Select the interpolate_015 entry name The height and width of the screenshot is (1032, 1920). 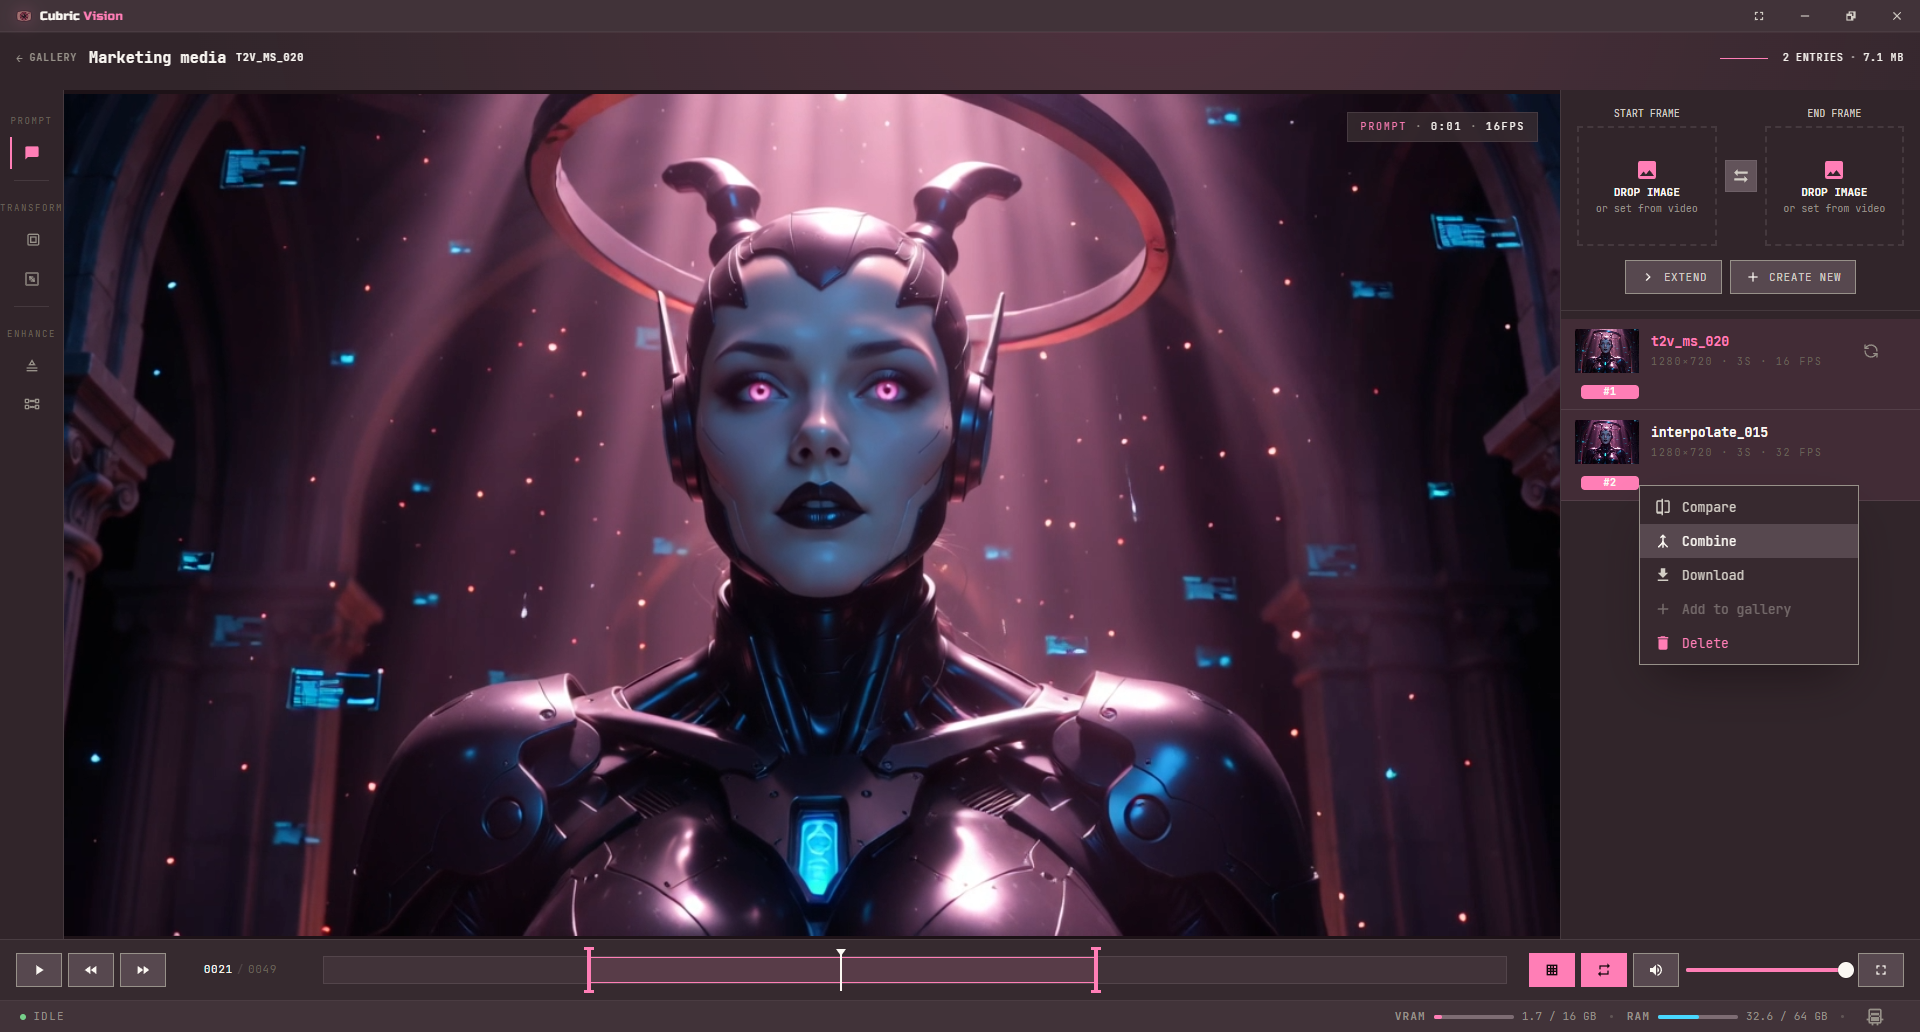[x=1709, y=432]
